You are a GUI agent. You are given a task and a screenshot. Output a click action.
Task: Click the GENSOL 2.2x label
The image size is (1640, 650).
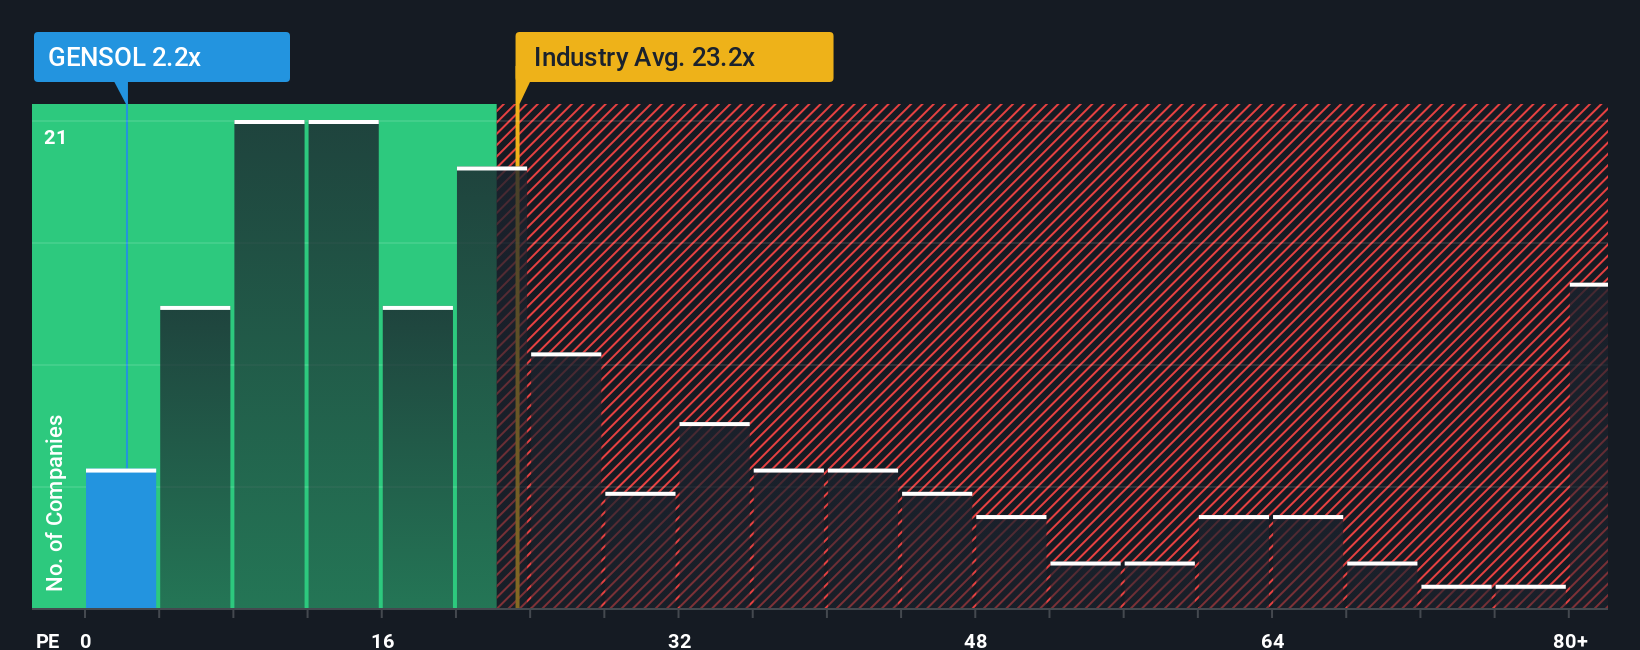161,57
